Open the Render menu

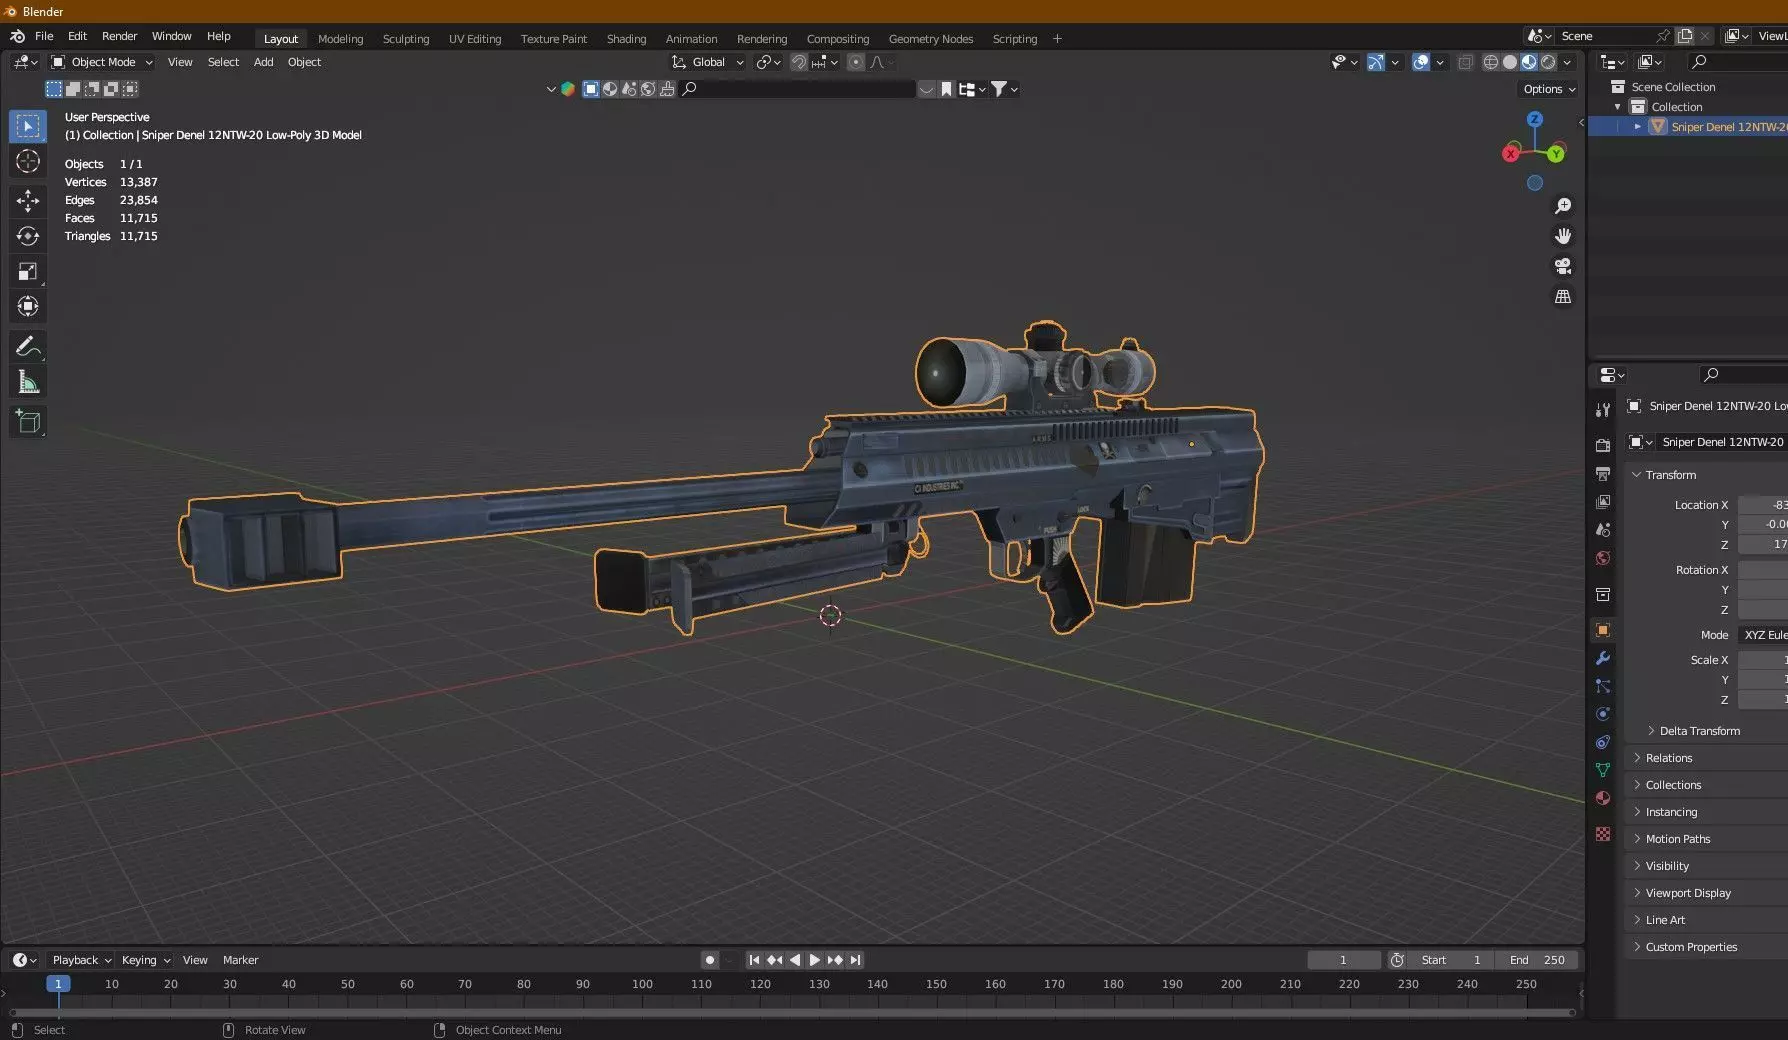[x=119, y=36]
